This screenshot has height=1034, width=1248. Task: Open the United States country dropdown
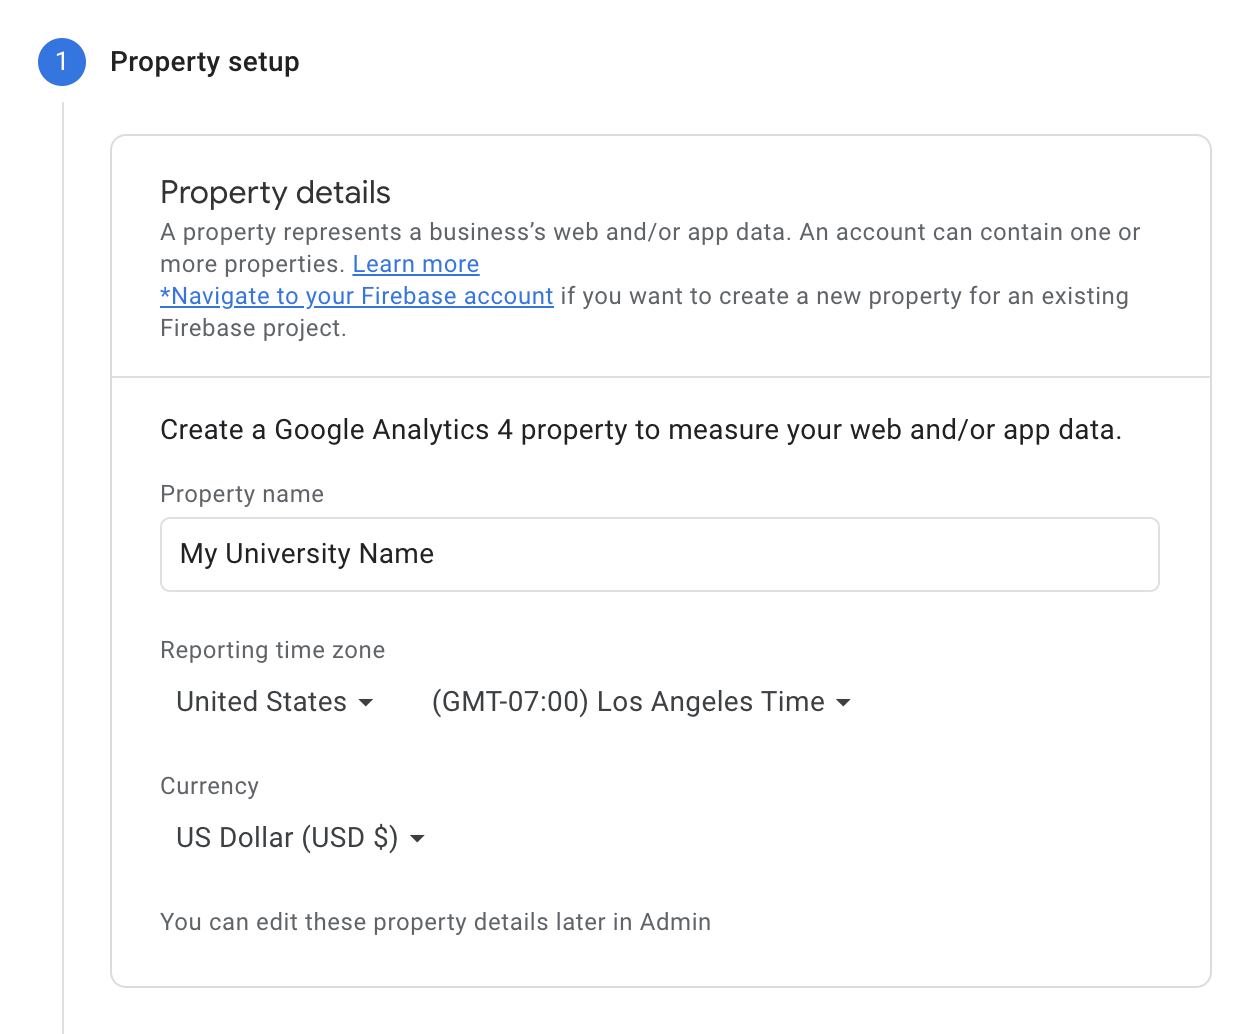coord(275,702)
